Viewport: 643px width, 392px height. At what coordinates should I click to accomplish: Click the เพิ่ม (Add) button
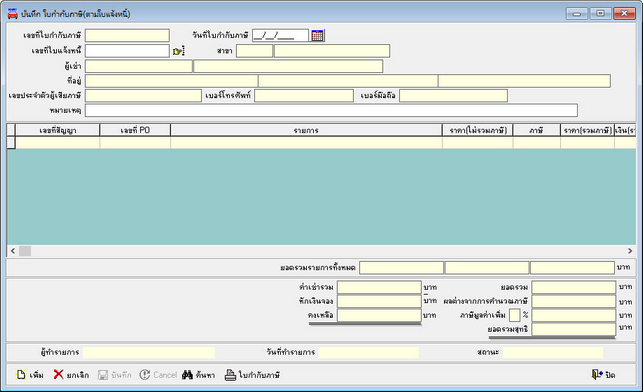click(30, 375)
